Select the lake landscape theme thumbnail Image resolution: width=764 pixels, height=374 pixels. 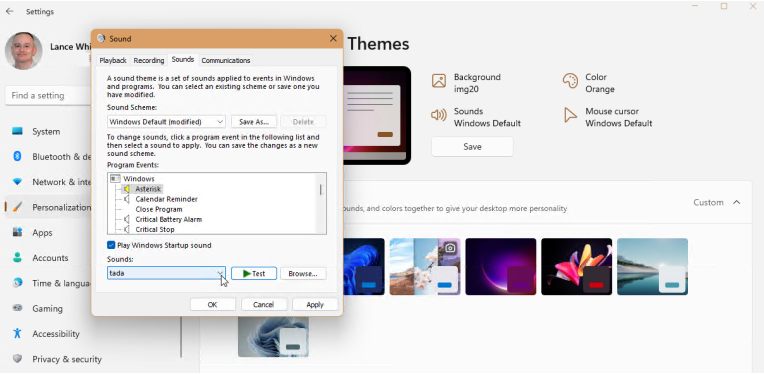(x=652, y=266)
